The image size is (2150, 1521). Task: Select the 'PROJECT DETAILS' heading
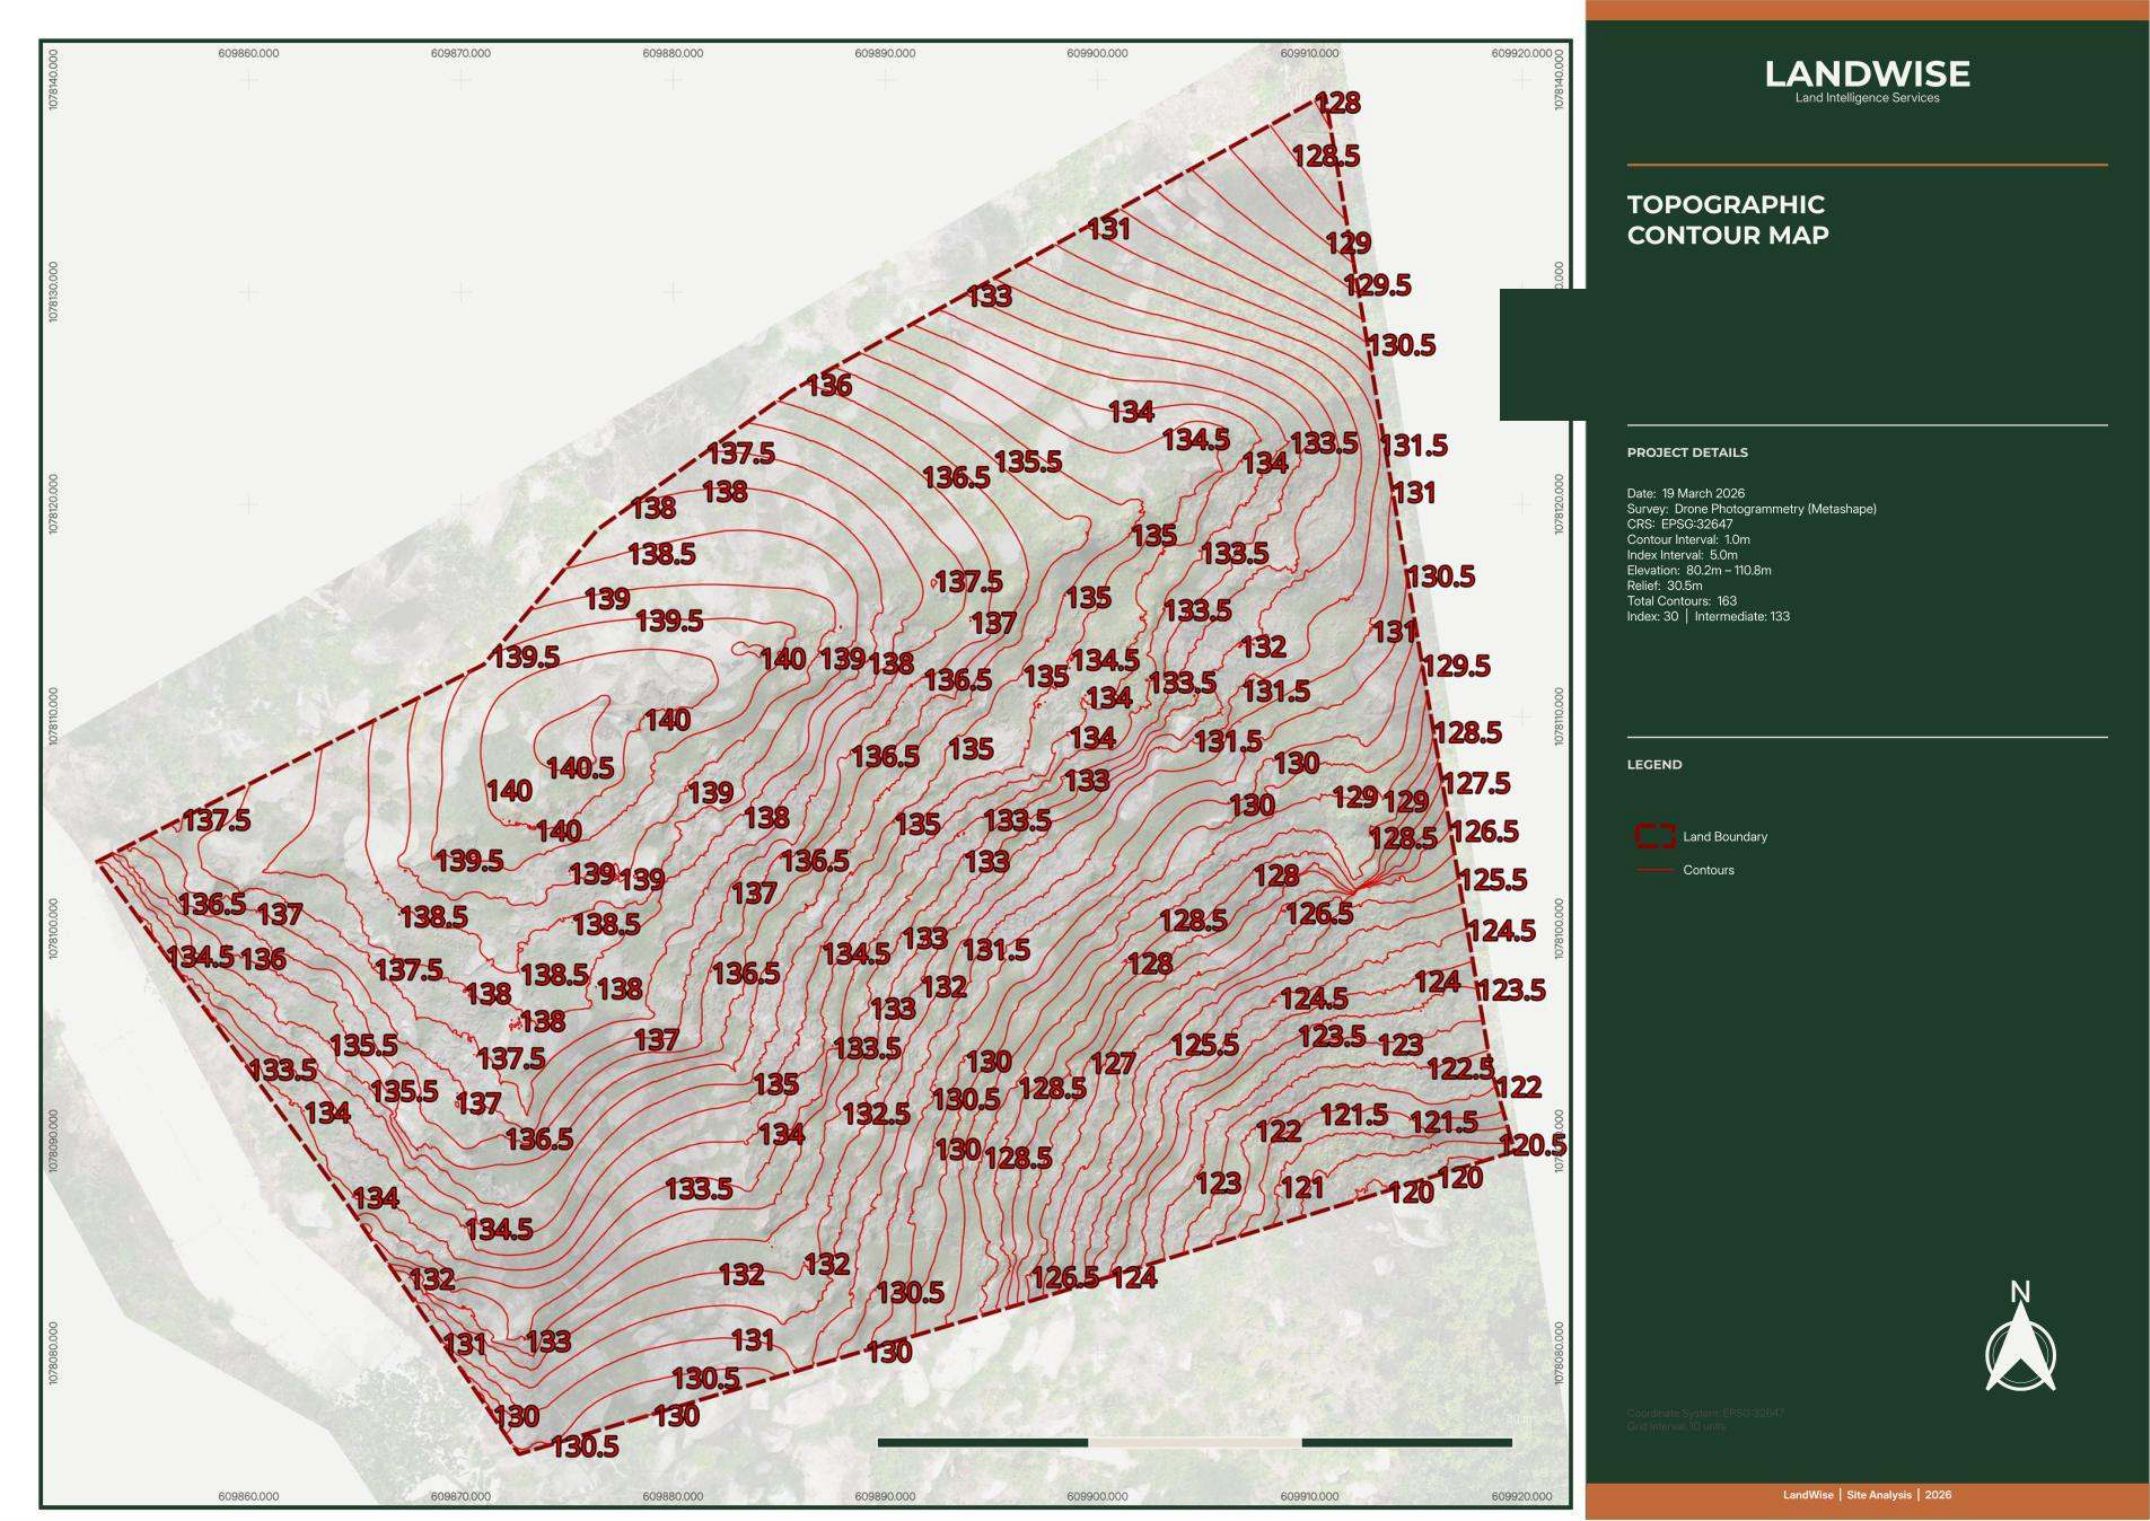tap(1687, 452)
